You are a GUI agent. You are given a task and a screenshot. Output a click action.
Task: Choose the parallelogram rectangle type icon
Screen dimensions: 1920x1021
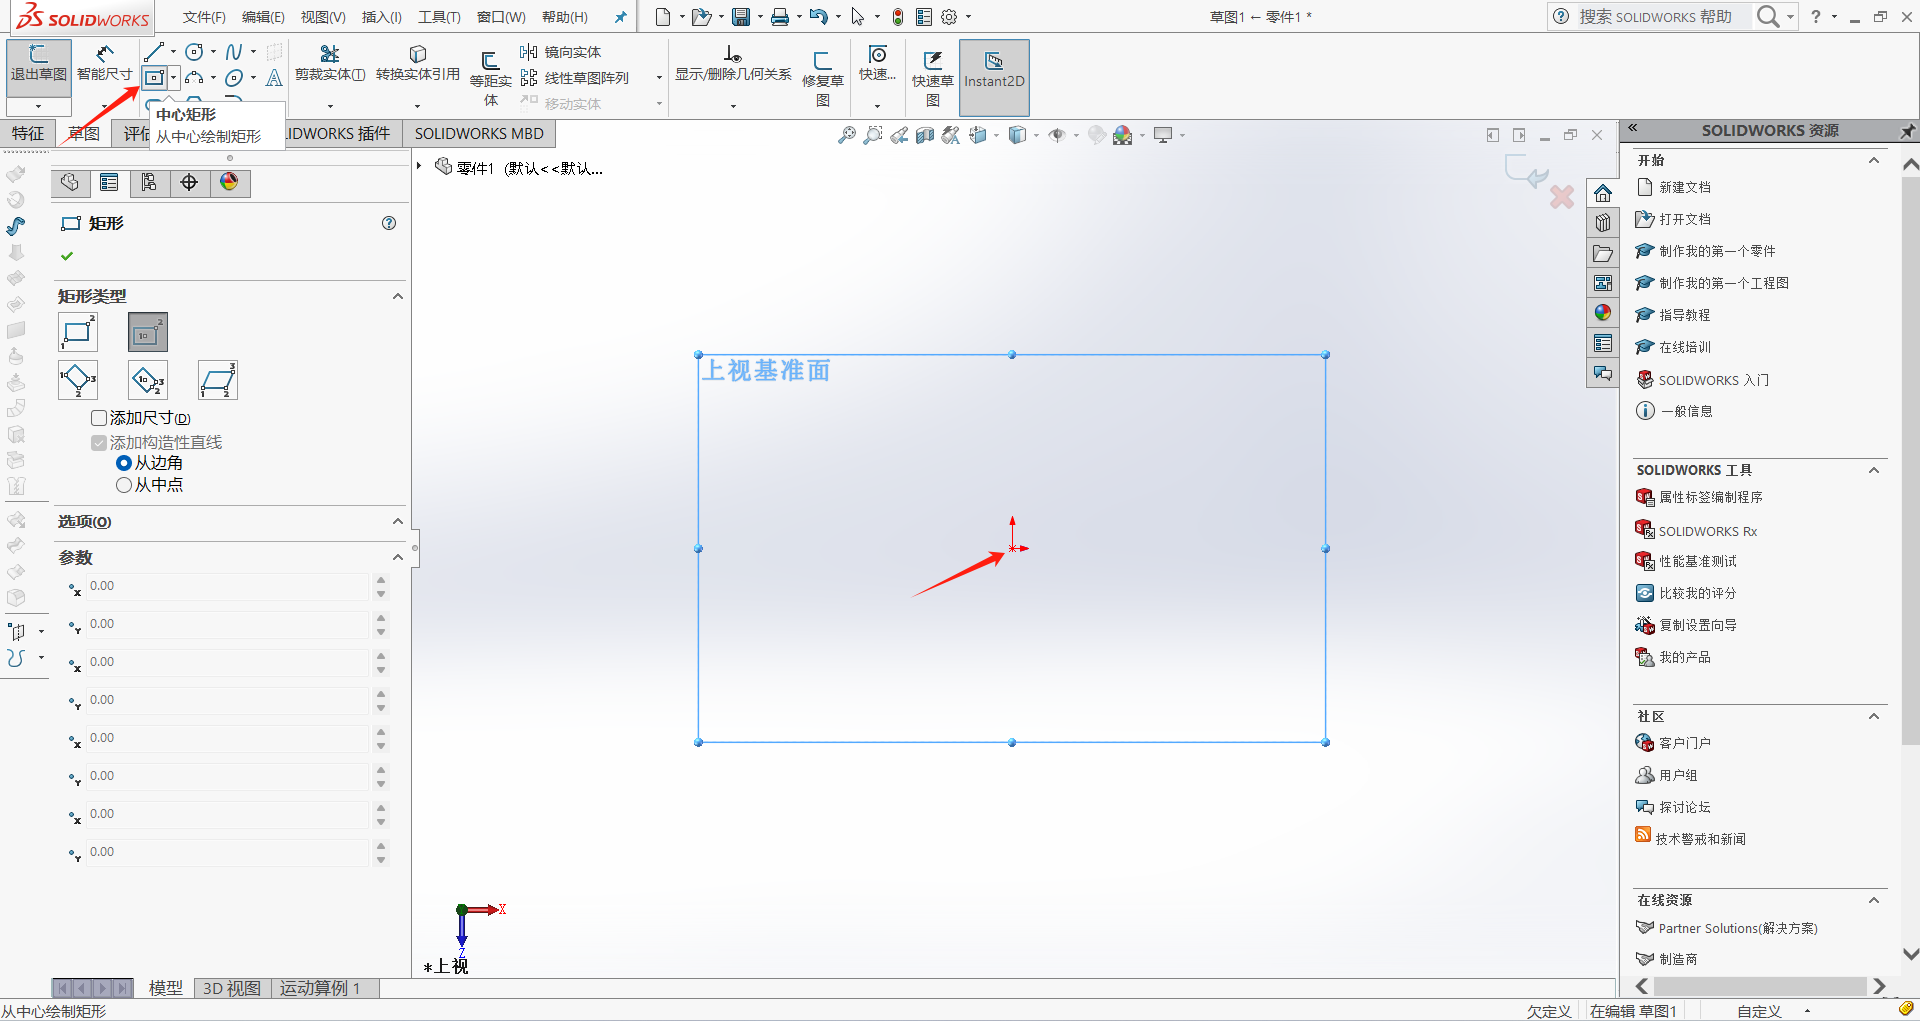coord(218,380)
